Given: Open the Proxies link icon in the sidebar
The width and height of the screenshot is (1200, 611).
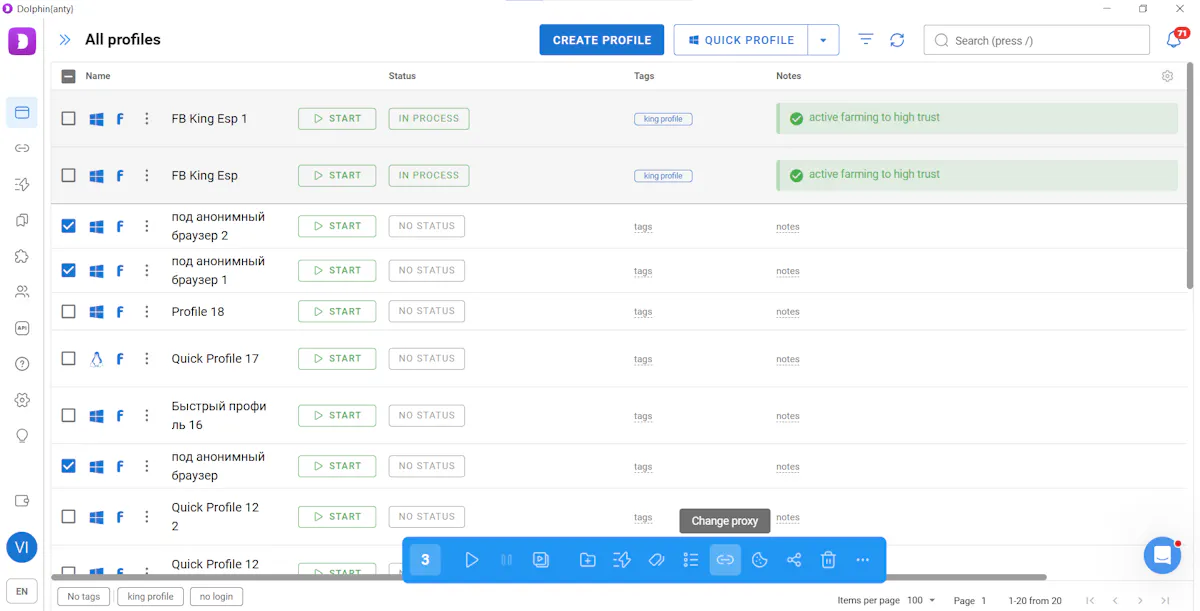Looking at the screenshot, I should point(22,148).
